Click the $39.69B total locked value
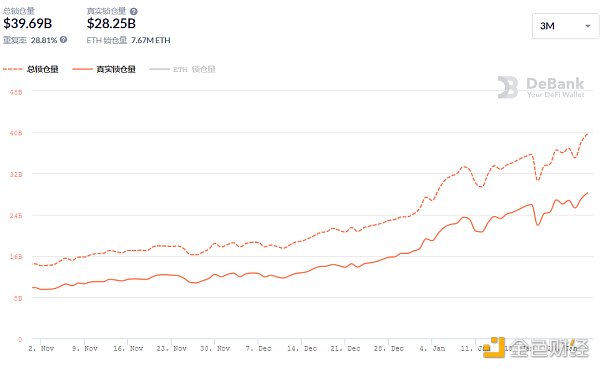Screen dimensions: 600x369 tap(28, 23)
